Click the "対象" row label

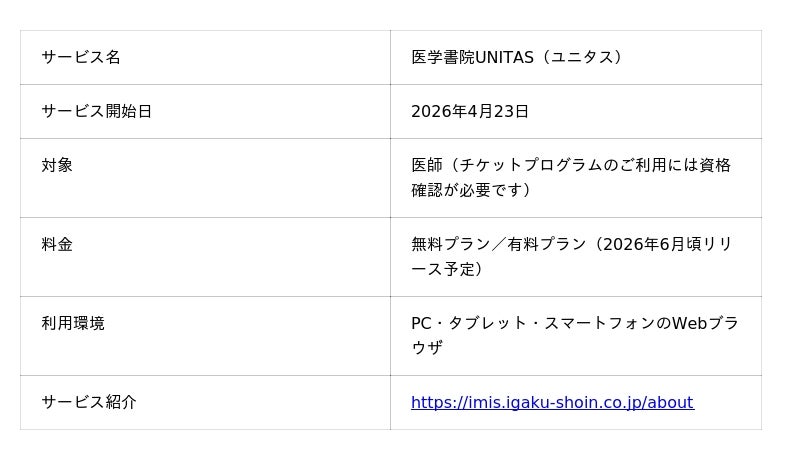(57, 166)
